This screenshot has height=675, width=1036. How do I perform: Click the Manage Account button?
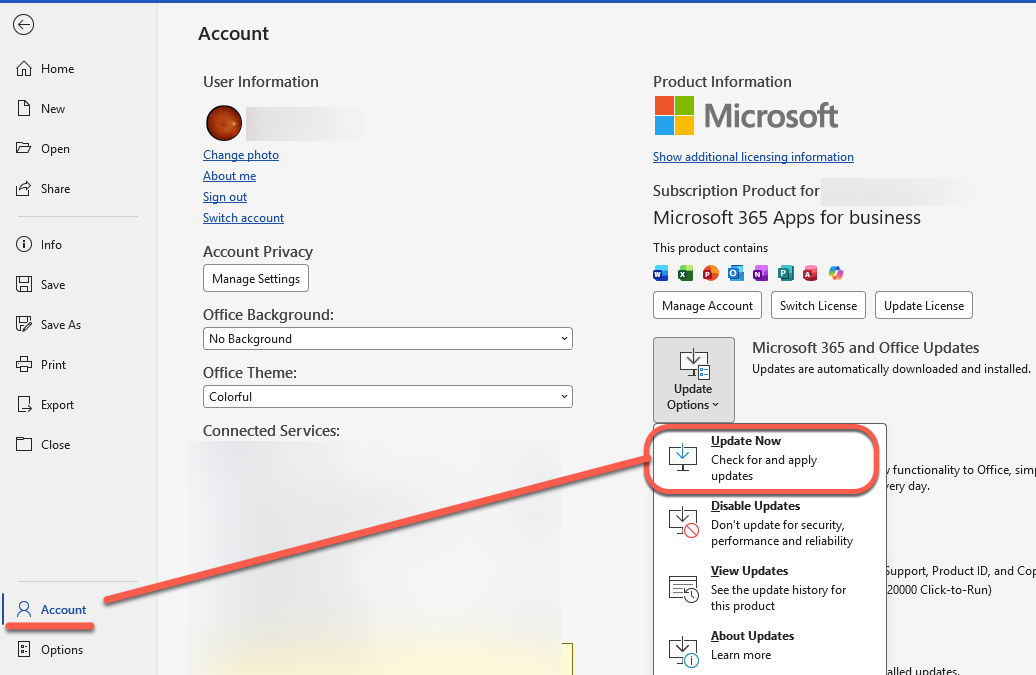[x=708, y=306]
